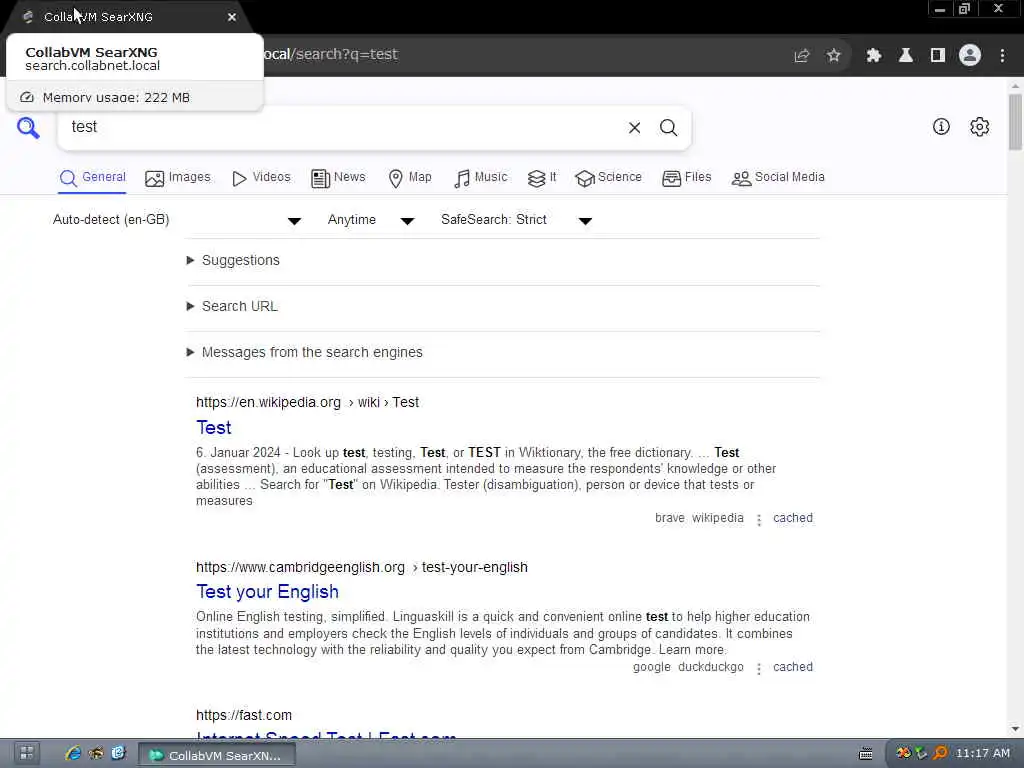
Task: Open the SafeSearch: Strict dropdown
Action: click(x=517, y=220)
